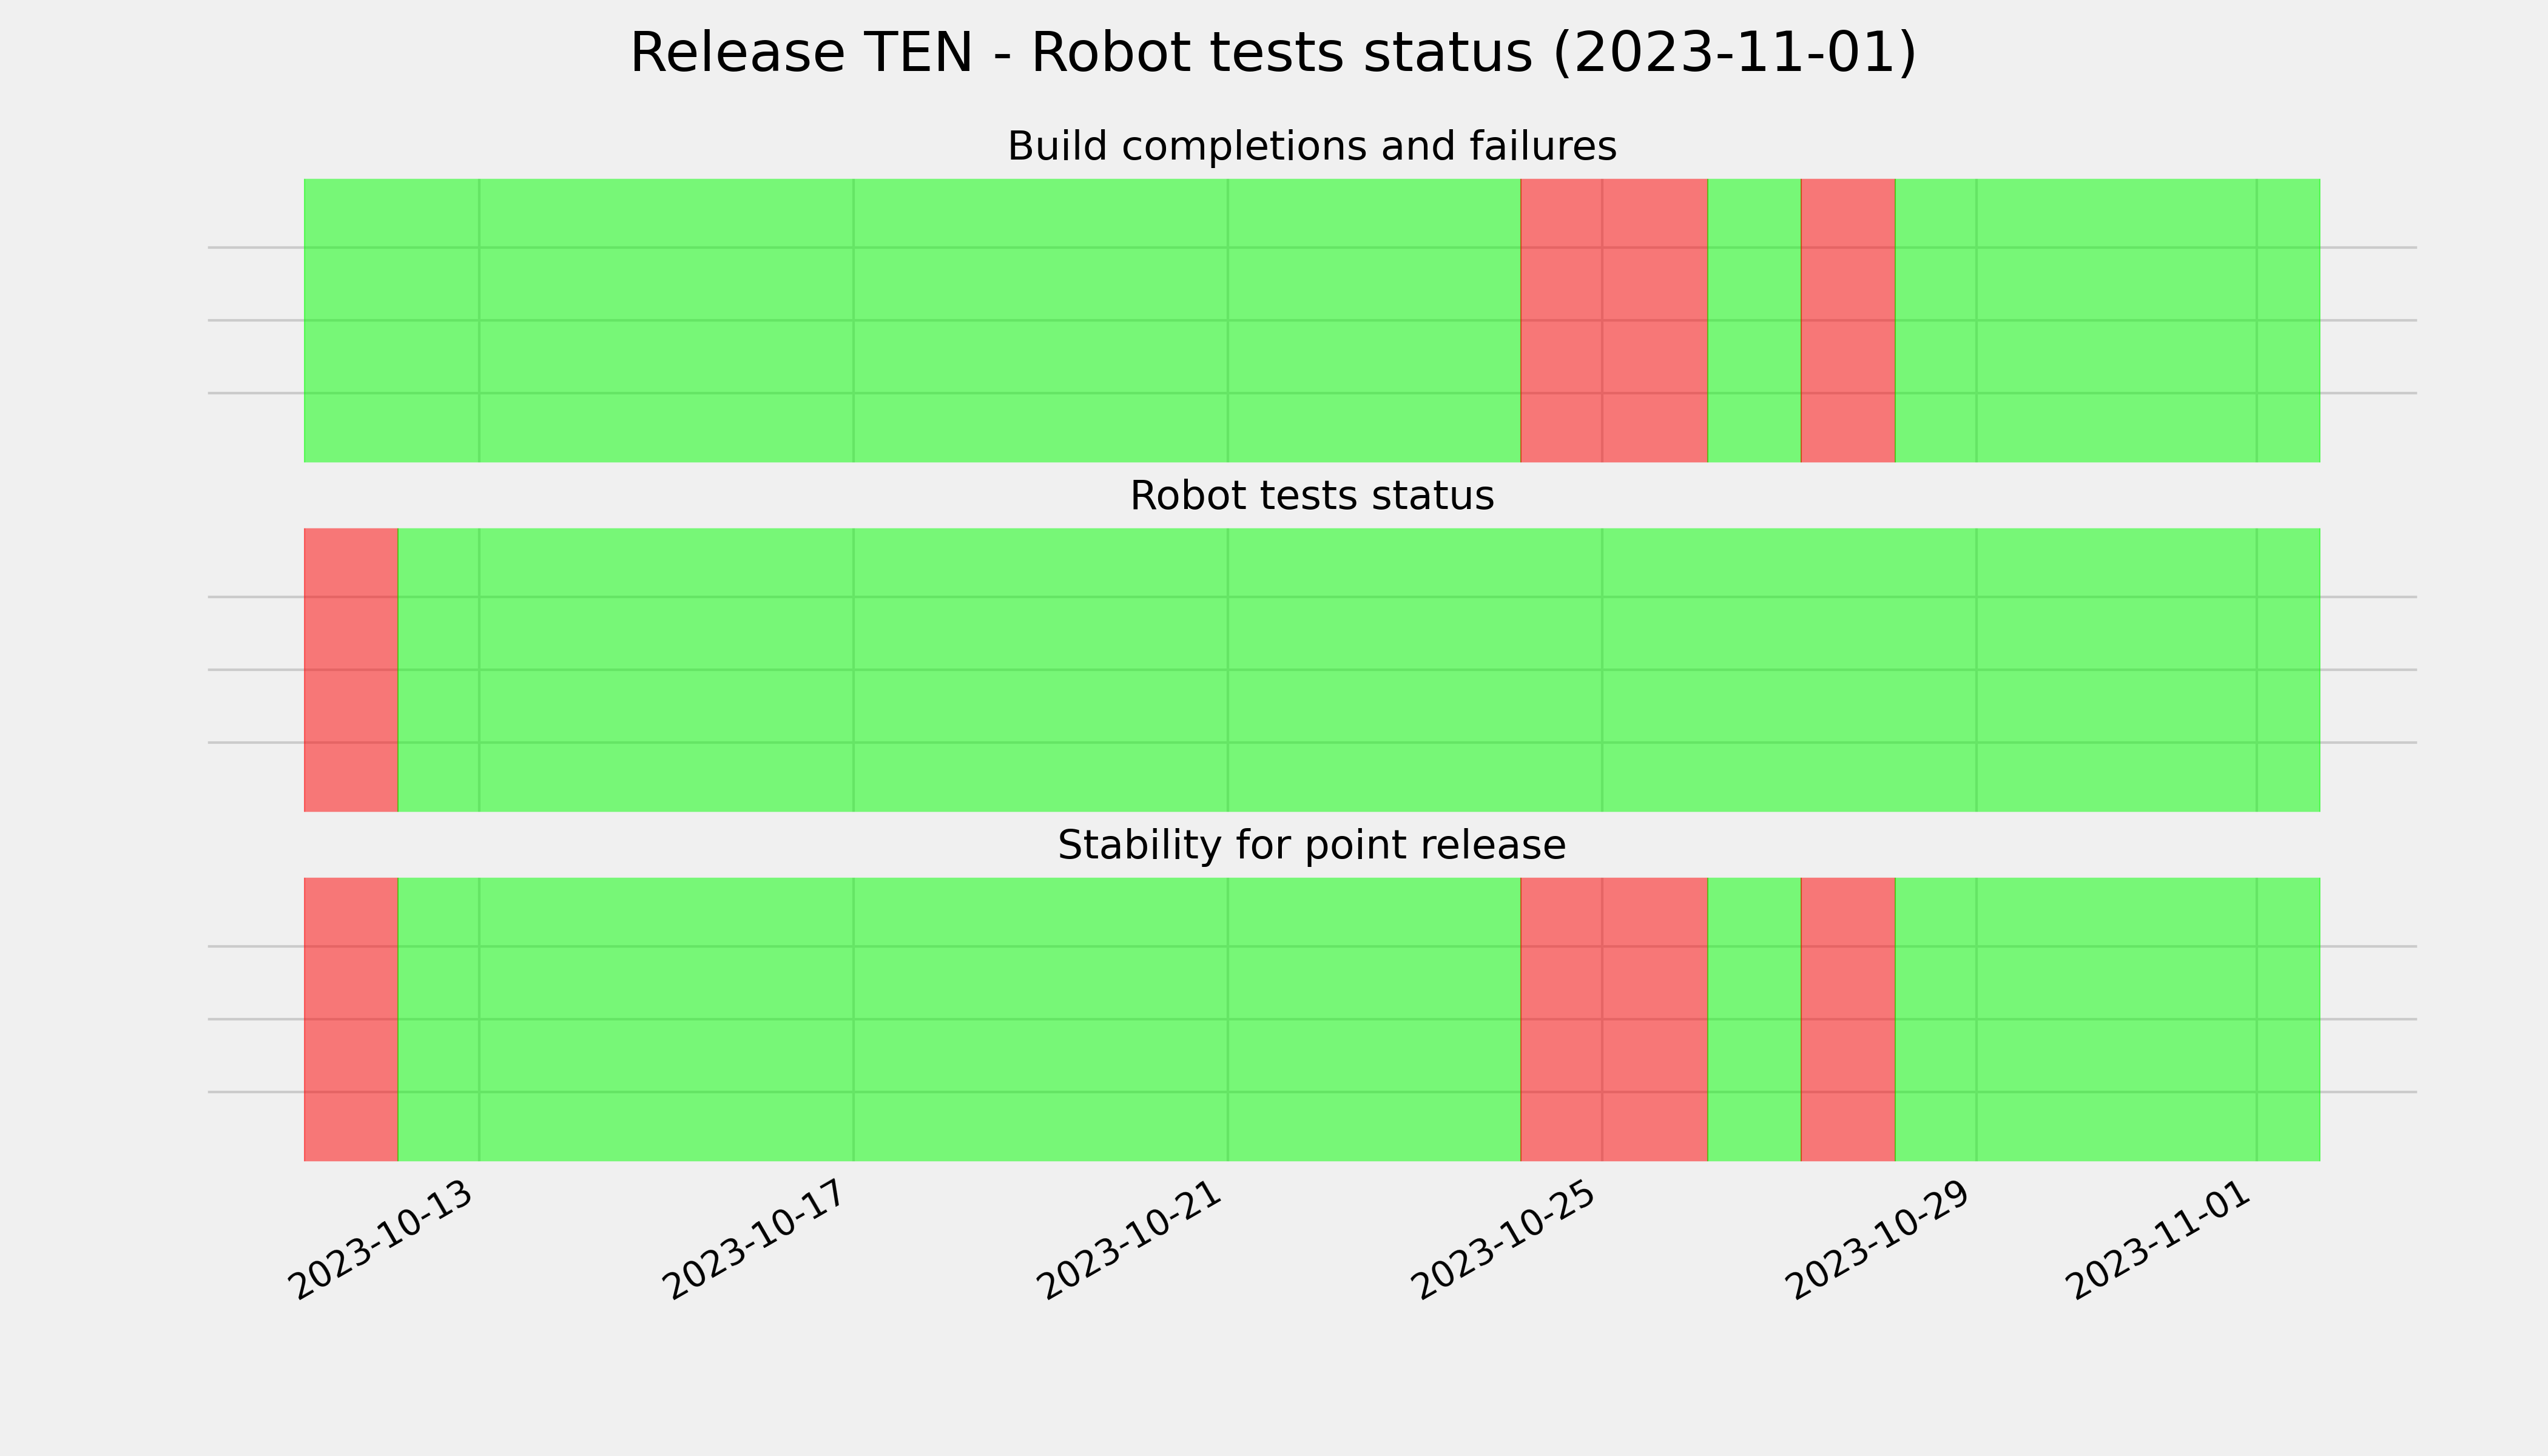
Task: Click the red block in Robot tests status chart
Action: [x=351, y=670]
